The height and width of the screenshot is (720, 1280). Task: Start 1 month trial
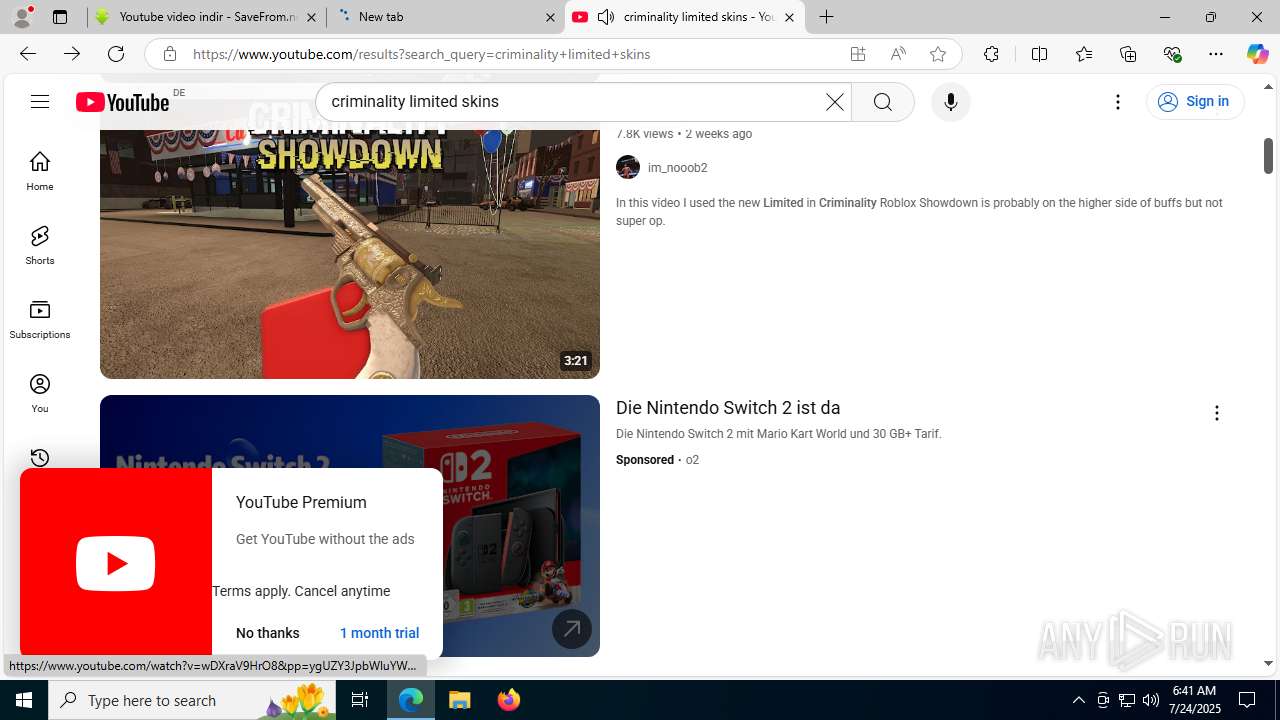pos(379,633)
